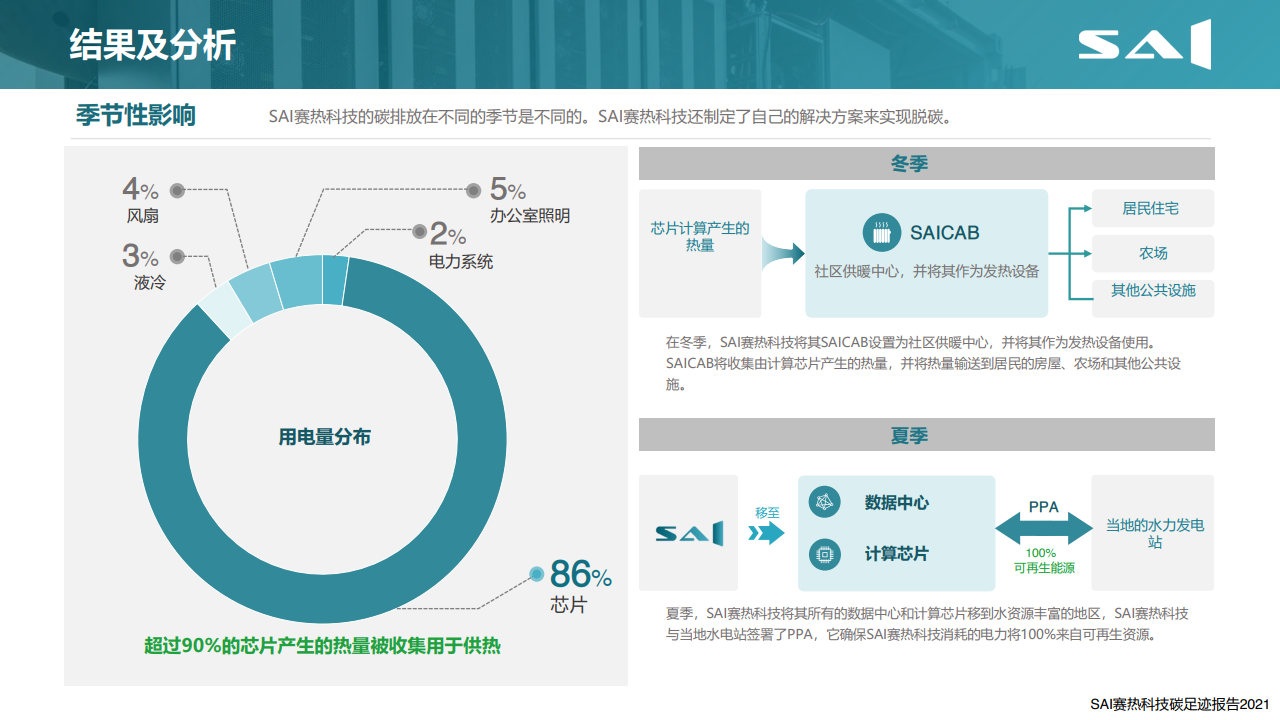Click the 结果及分析 slide title
The width and height of the screenshot is (1280, 720).
click(153, 46)
